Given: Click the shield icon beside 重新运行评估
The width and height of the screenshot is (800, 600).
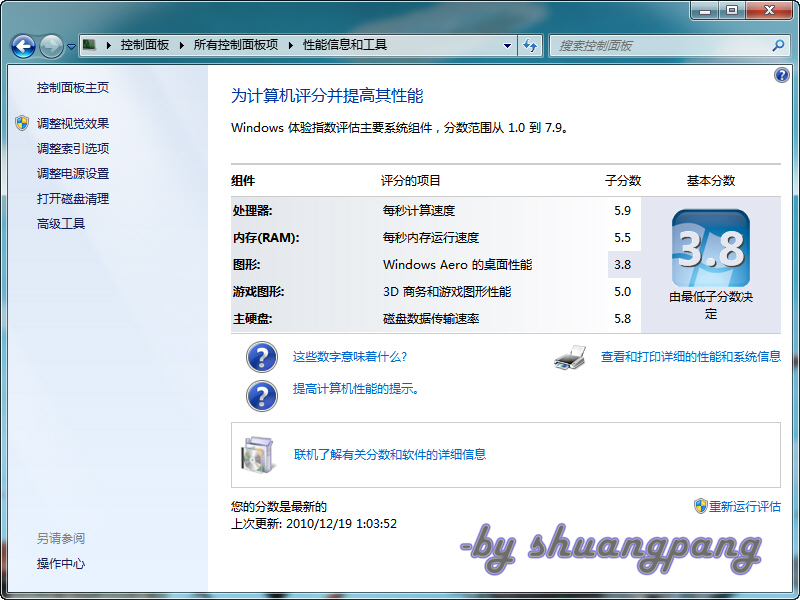Looking at the screenshot, I should click(x=701, y=506).
